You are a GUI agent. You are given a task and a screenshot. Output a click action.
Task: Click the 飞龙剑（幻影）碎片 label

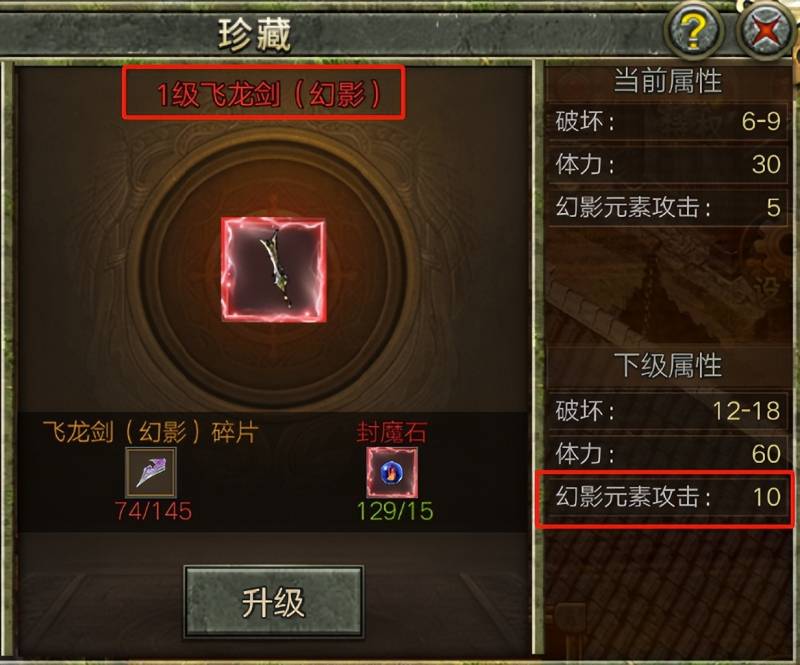151,432
